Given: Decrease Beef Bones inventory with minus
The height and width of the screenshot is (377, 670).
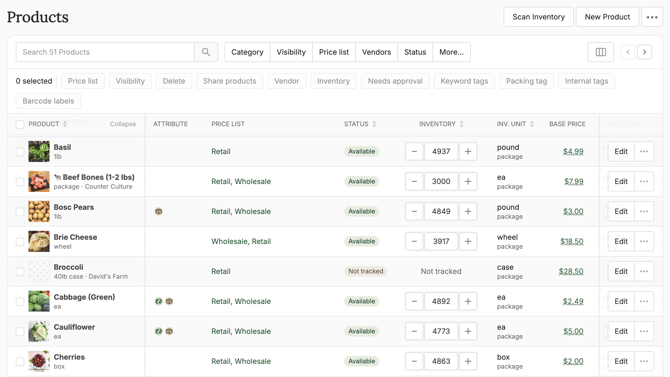Looking at the screenshot, I should (x=414, y=181).
